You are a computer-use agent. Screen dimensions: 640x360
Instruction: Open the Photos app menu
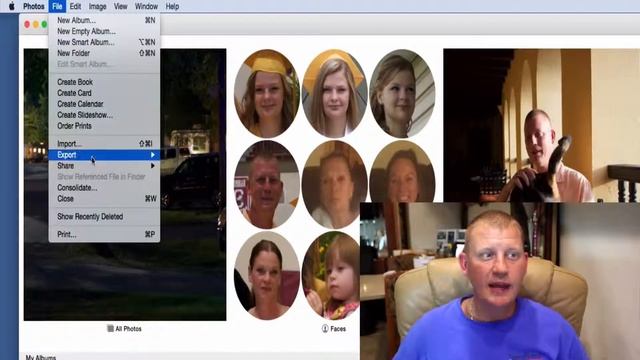(x=33, y=6)
